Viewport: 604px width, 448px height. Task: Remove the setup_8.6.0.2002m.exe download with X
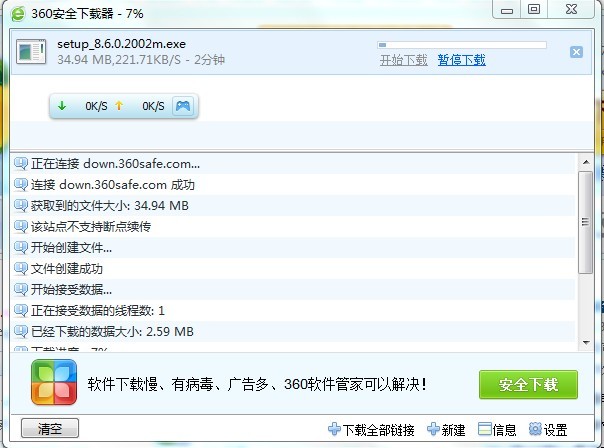[576, 52]
